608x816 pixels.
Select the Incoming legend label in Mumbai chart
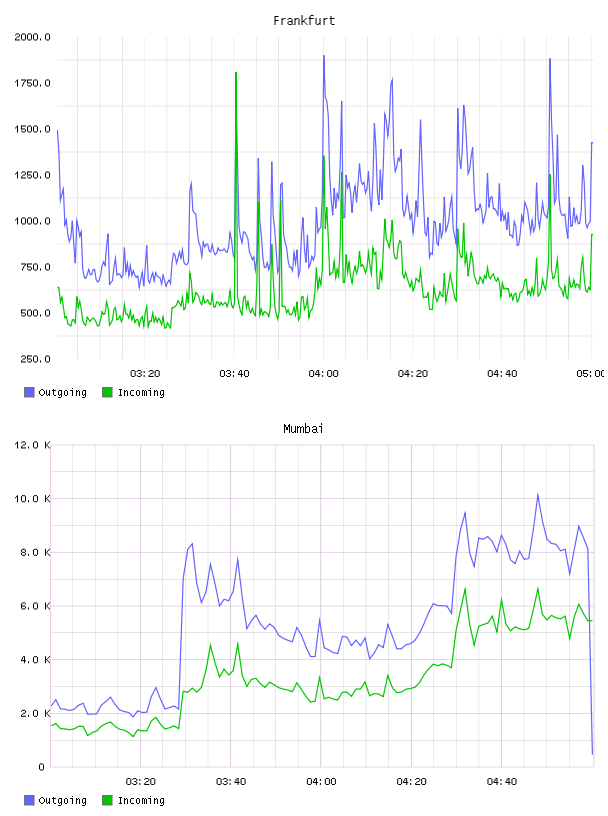tap(141, 801)
